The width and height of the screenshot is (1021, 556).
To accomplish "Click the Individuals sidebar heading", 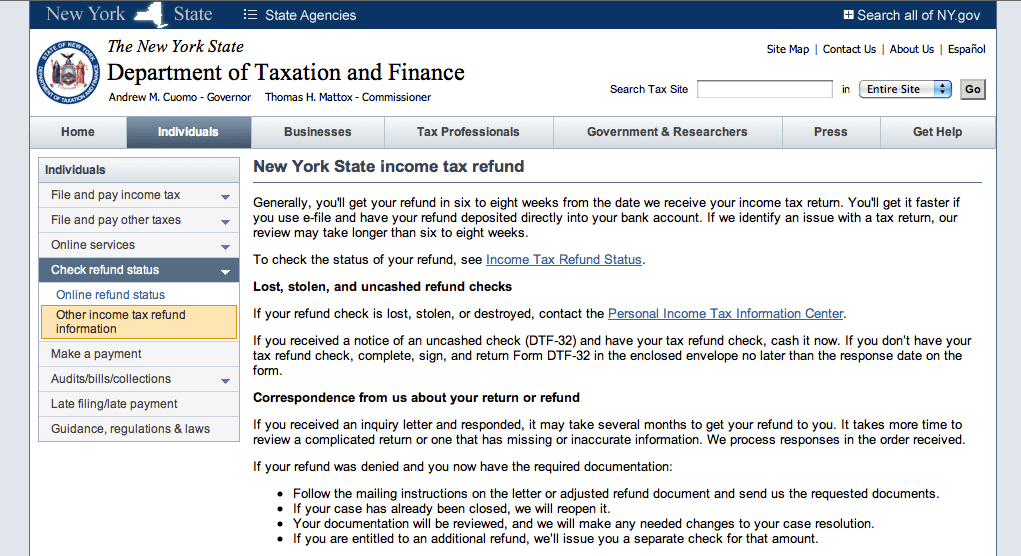I will point(75,170).
